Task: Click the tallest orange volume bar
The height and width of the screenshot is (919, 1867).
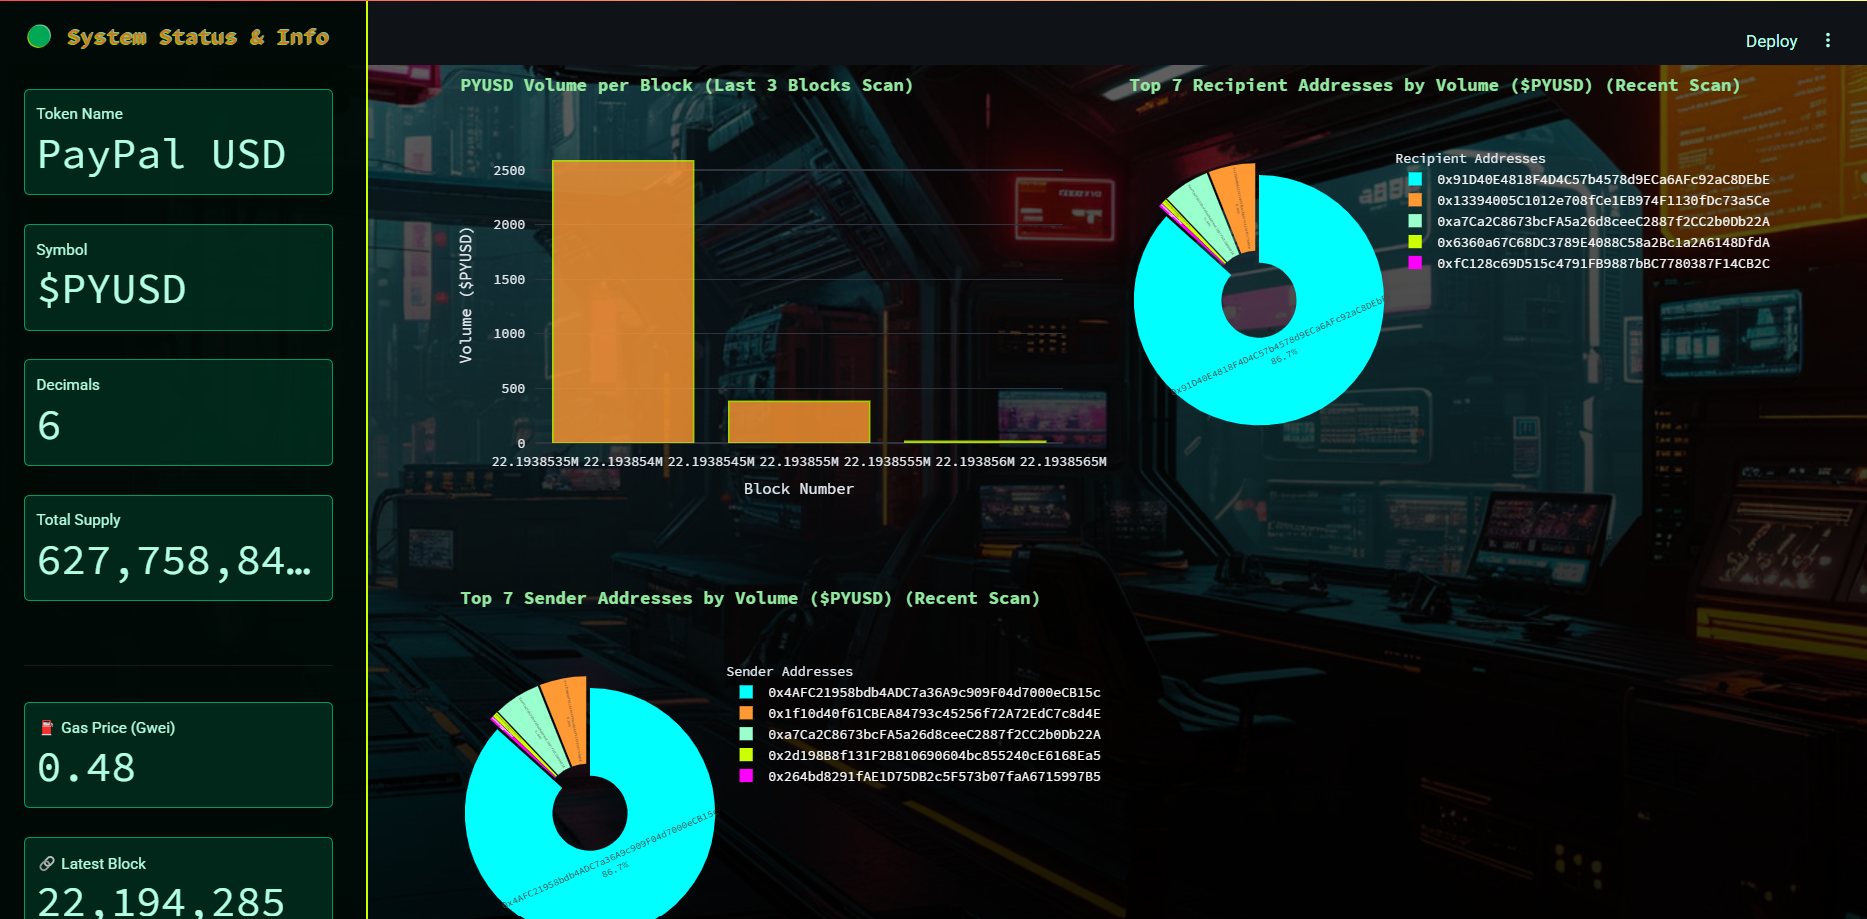Action: pyautogui.click(x=623, y=301)
